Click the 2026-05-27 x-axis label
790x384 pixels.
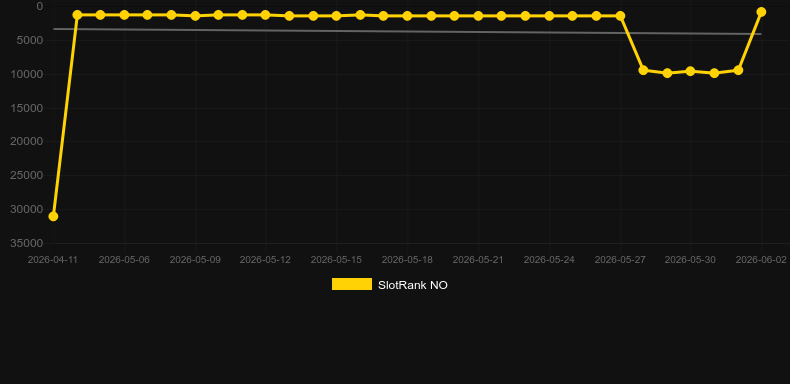pyautogui.click(x=620, y=260)
